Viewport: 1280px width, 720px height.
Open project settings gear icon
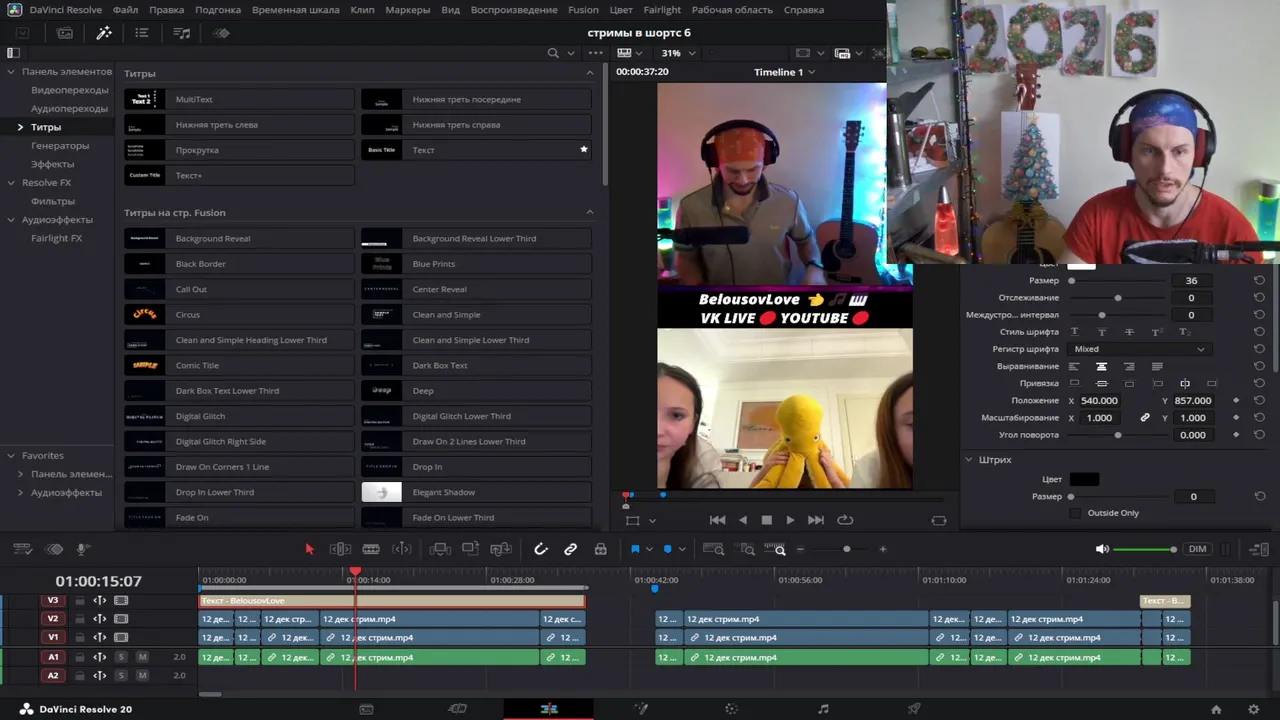coord(1253,709)
